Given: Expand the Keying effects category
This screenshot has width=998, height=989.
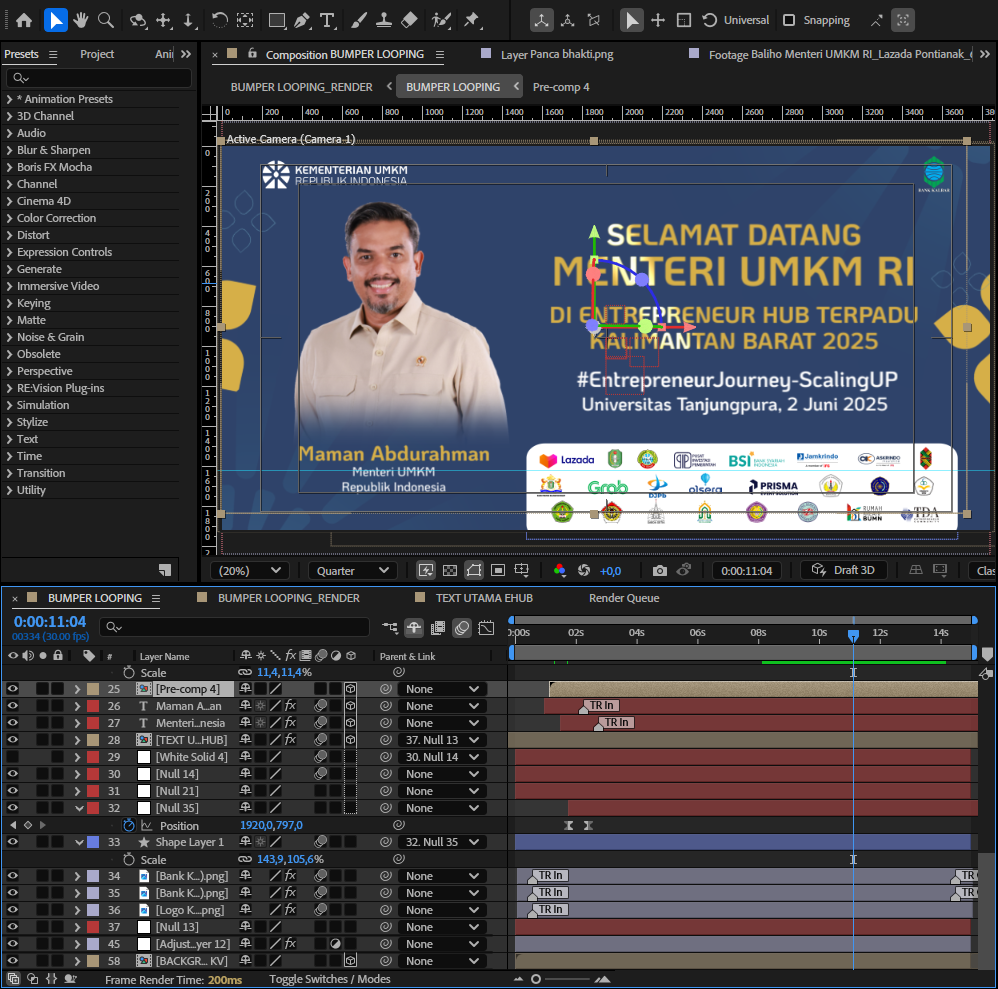Looking at the screenshot, I should click(10, 303).
